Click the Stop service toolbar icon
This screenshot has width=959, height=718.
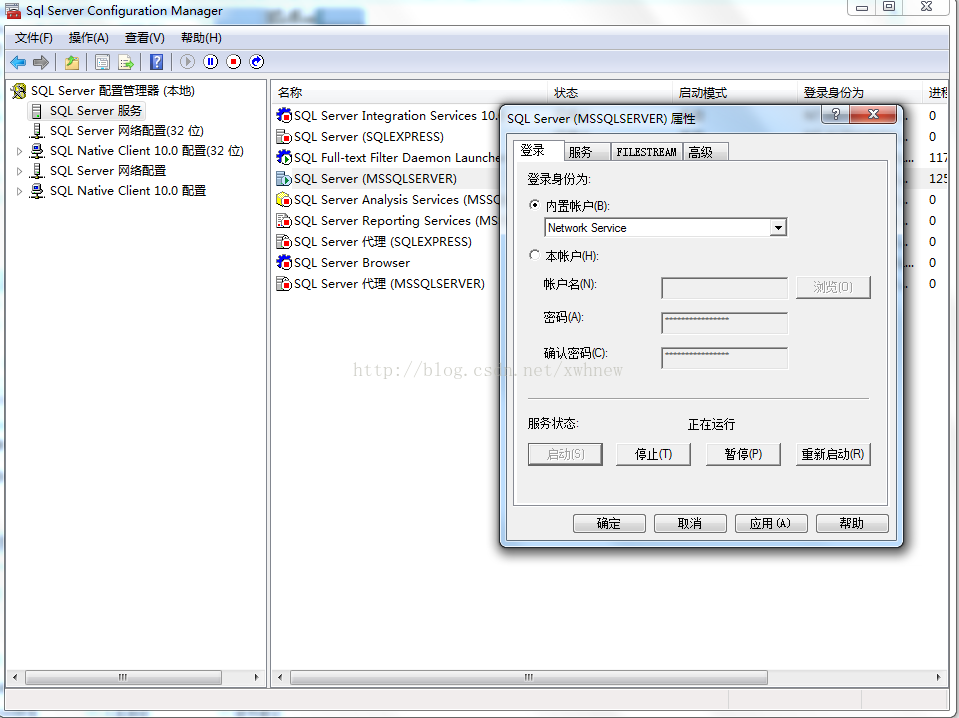point(234,62)
